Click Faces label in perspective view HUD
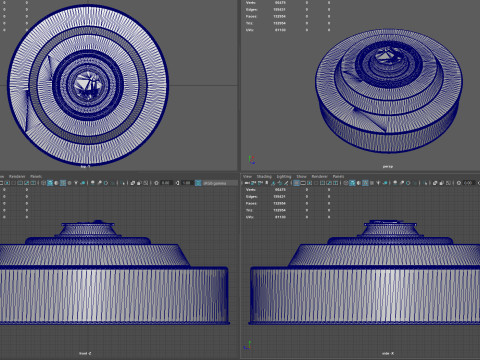This screenshot has height=360, width=480. (x=251, y=16)
